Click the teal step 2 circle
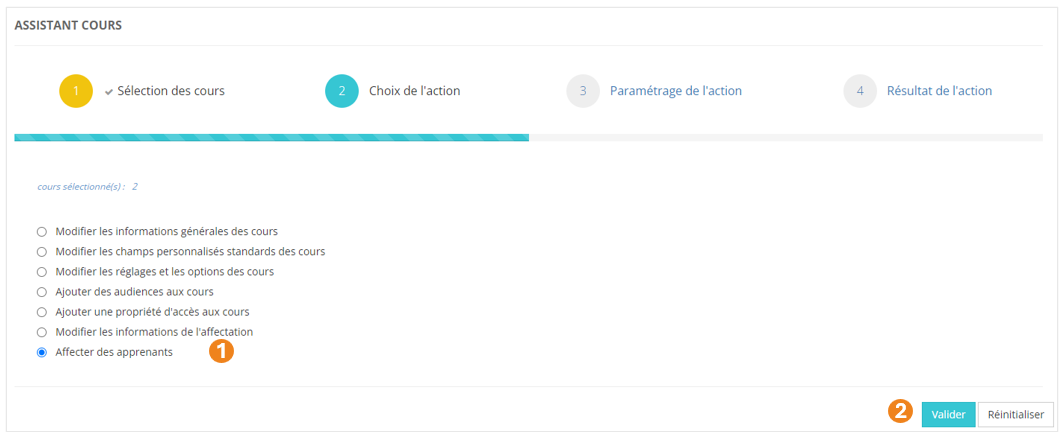 click(342, 91)
